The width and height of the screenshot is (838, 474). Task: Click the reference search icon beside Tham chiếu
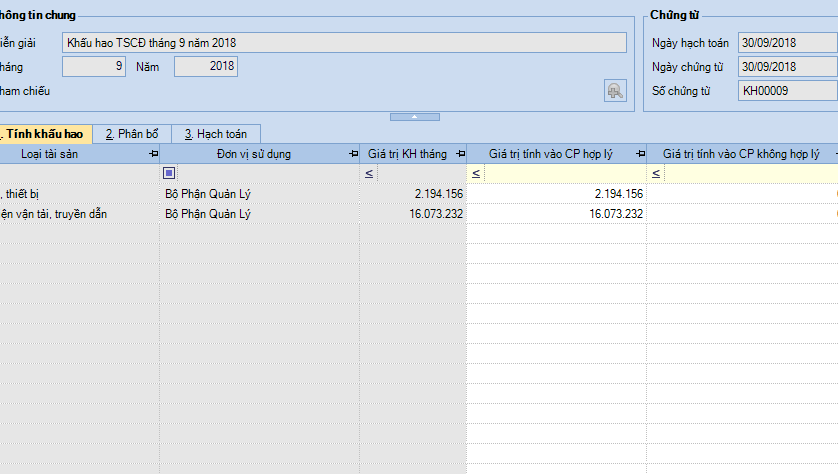[x=615, y=91]
